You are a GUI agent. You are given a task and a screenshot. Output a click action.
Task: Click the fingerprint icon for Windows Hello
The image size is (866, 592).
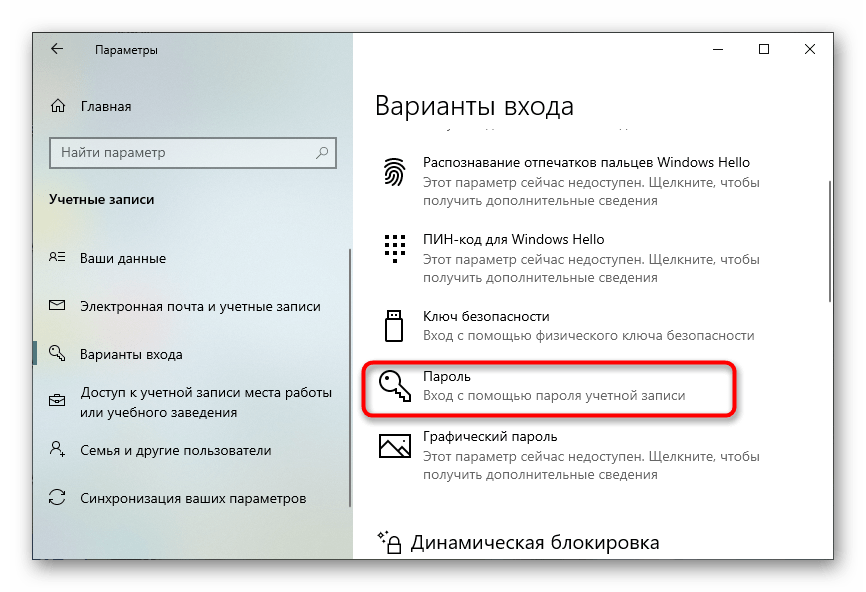pos(394,171)
